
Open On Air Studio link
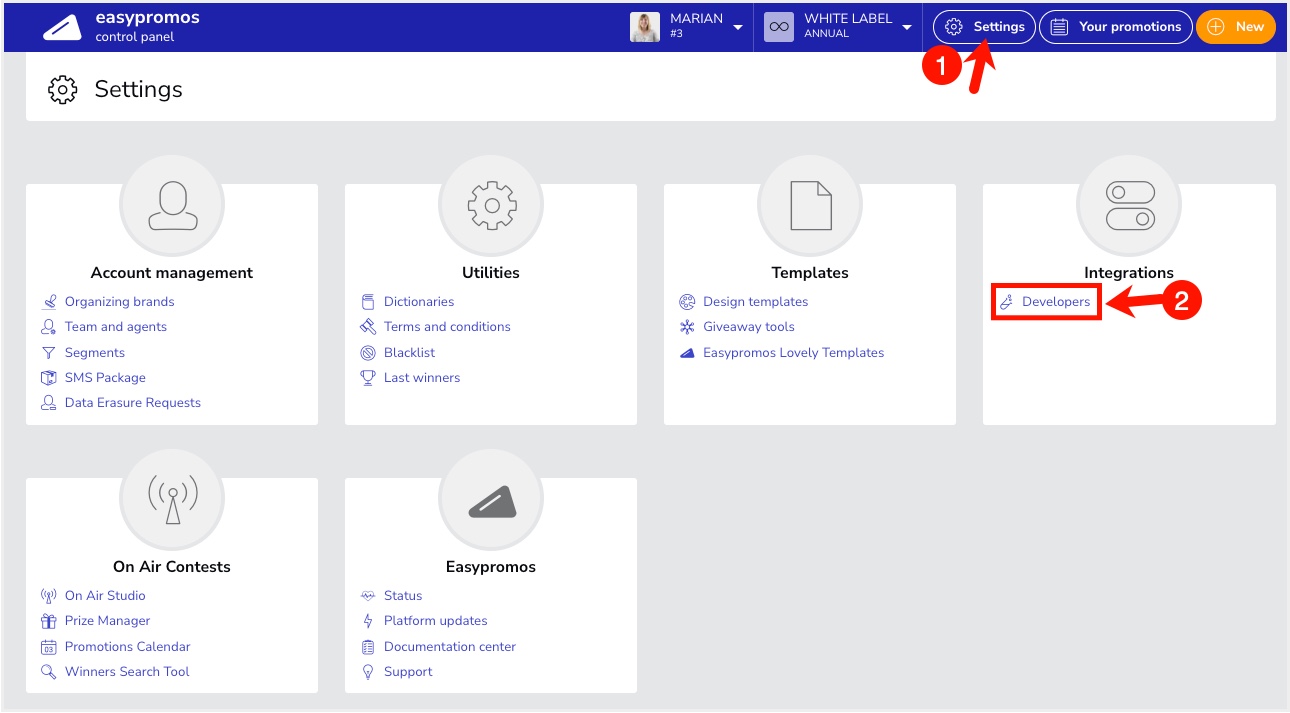(105, 596)
